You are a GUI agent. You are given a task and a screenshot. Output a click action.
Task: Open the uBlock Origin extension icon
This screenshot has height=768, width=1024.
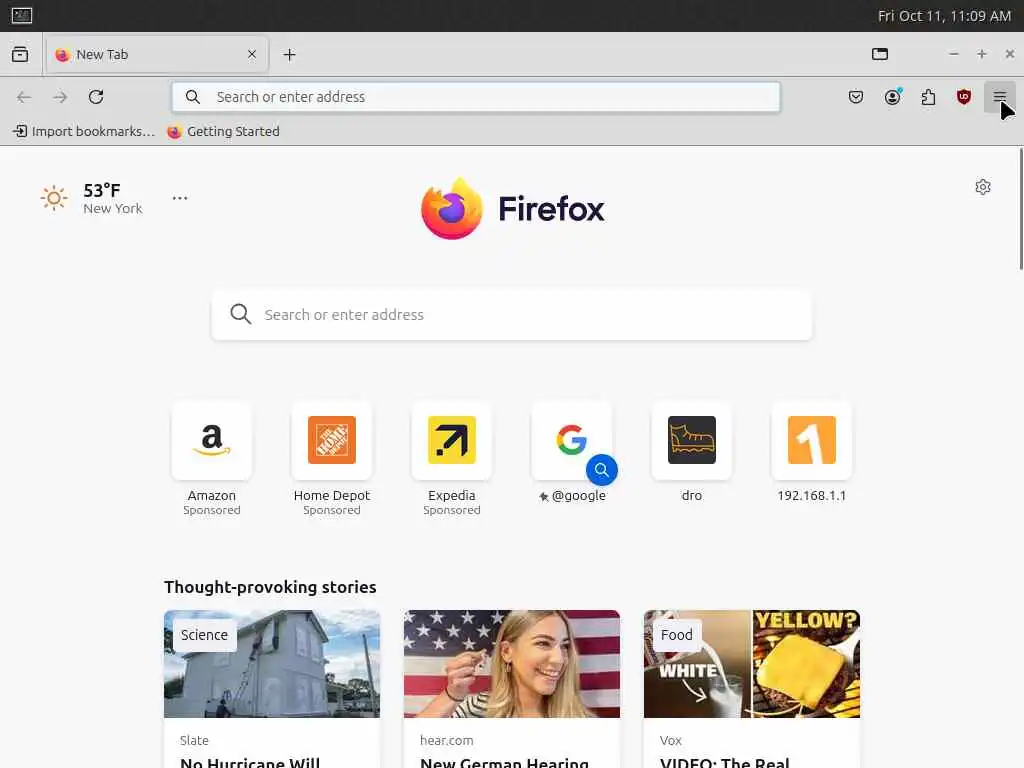[963, 97]
